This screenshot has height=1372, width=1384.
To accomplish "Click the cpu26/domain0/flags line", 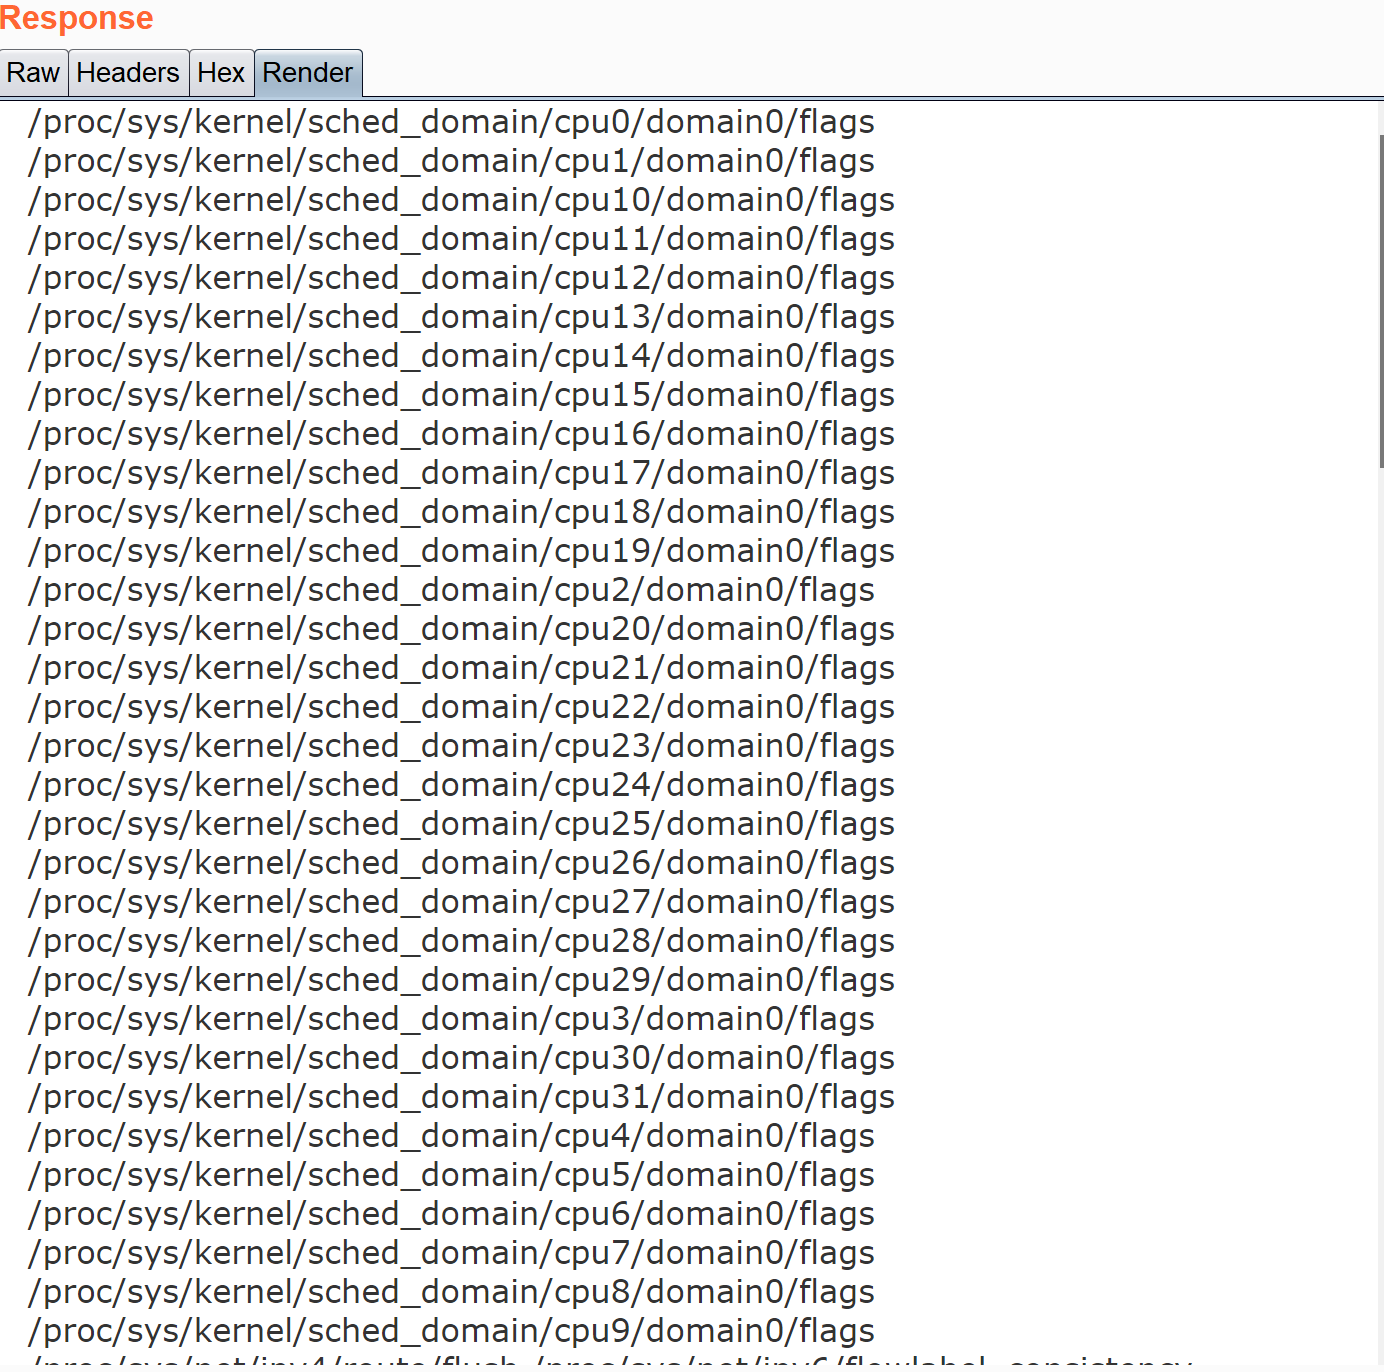I will [461, 863].
